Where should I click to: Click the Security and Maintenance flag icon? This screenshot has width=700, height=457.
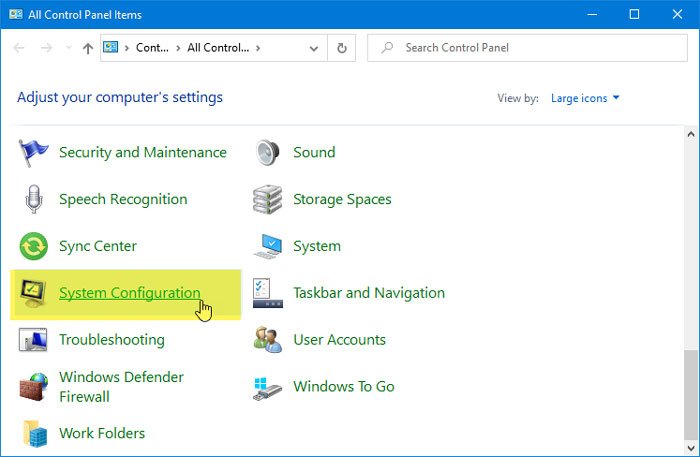(34, 153)
